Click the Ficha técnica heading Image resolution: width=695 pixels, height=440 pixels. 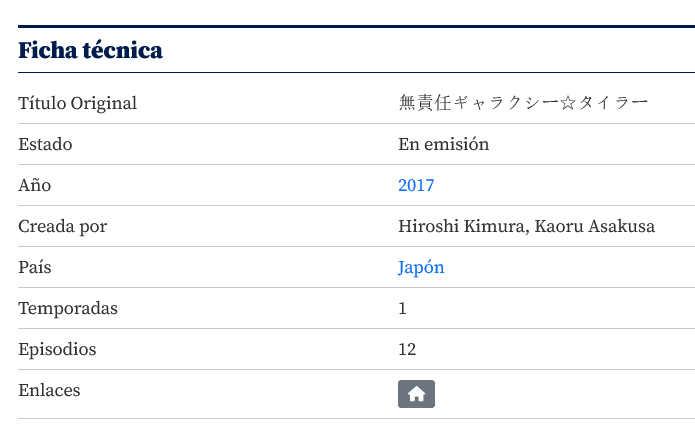[90, 50]
